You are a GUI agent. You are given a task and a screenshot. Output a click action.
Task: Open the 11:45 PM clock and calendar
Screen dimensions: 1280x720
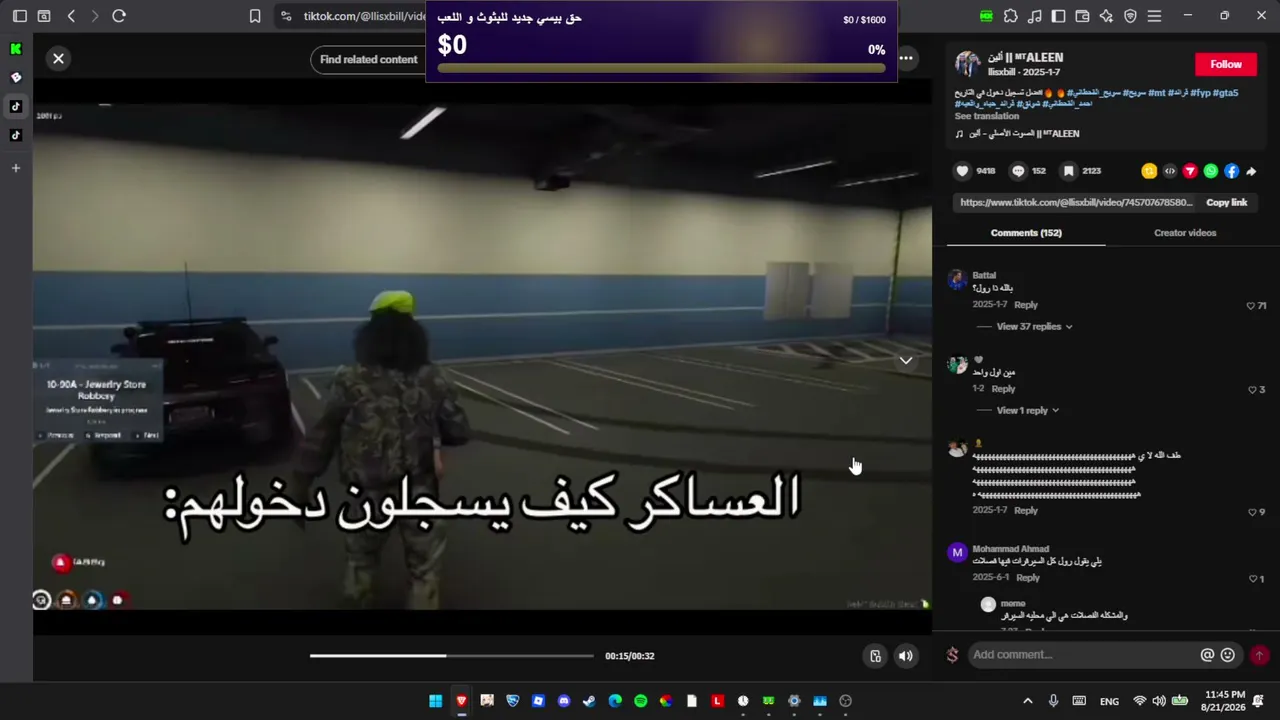coord(1225,700)
